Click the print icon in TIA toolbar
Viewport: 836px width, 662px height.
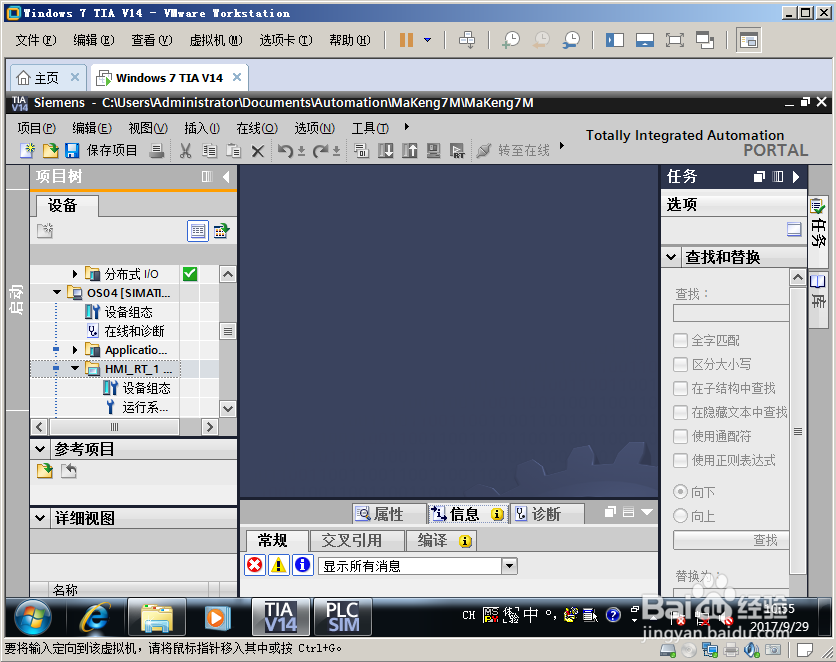(x=157, y=151)
